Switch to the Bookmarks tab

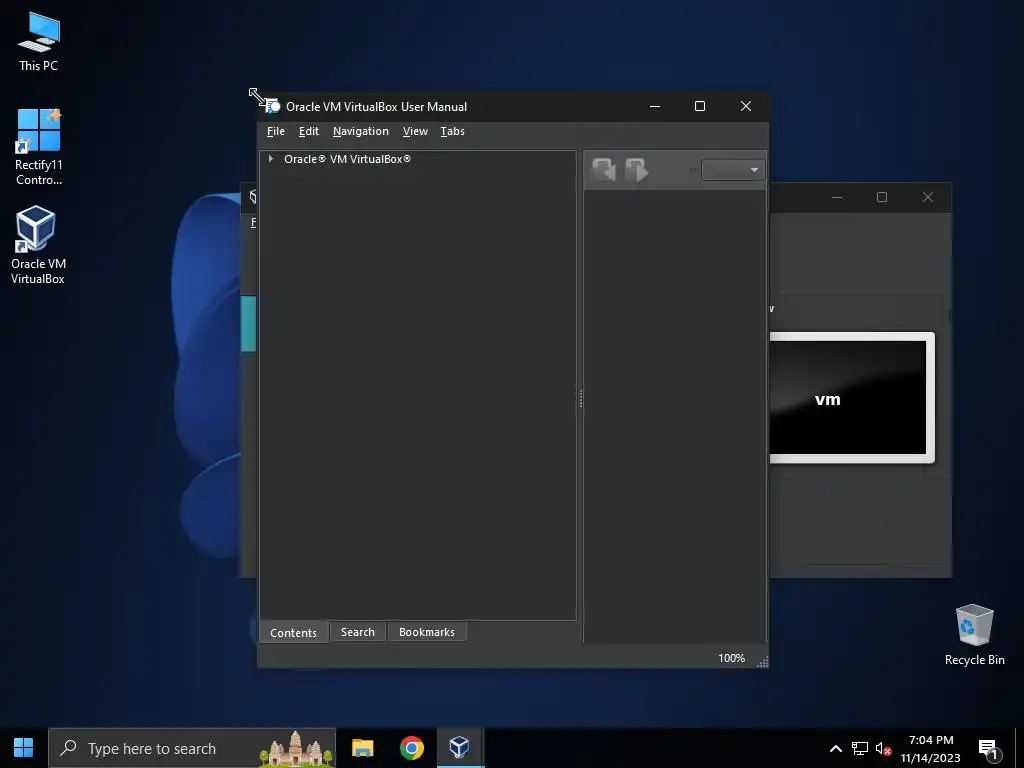tap(427, 632)
